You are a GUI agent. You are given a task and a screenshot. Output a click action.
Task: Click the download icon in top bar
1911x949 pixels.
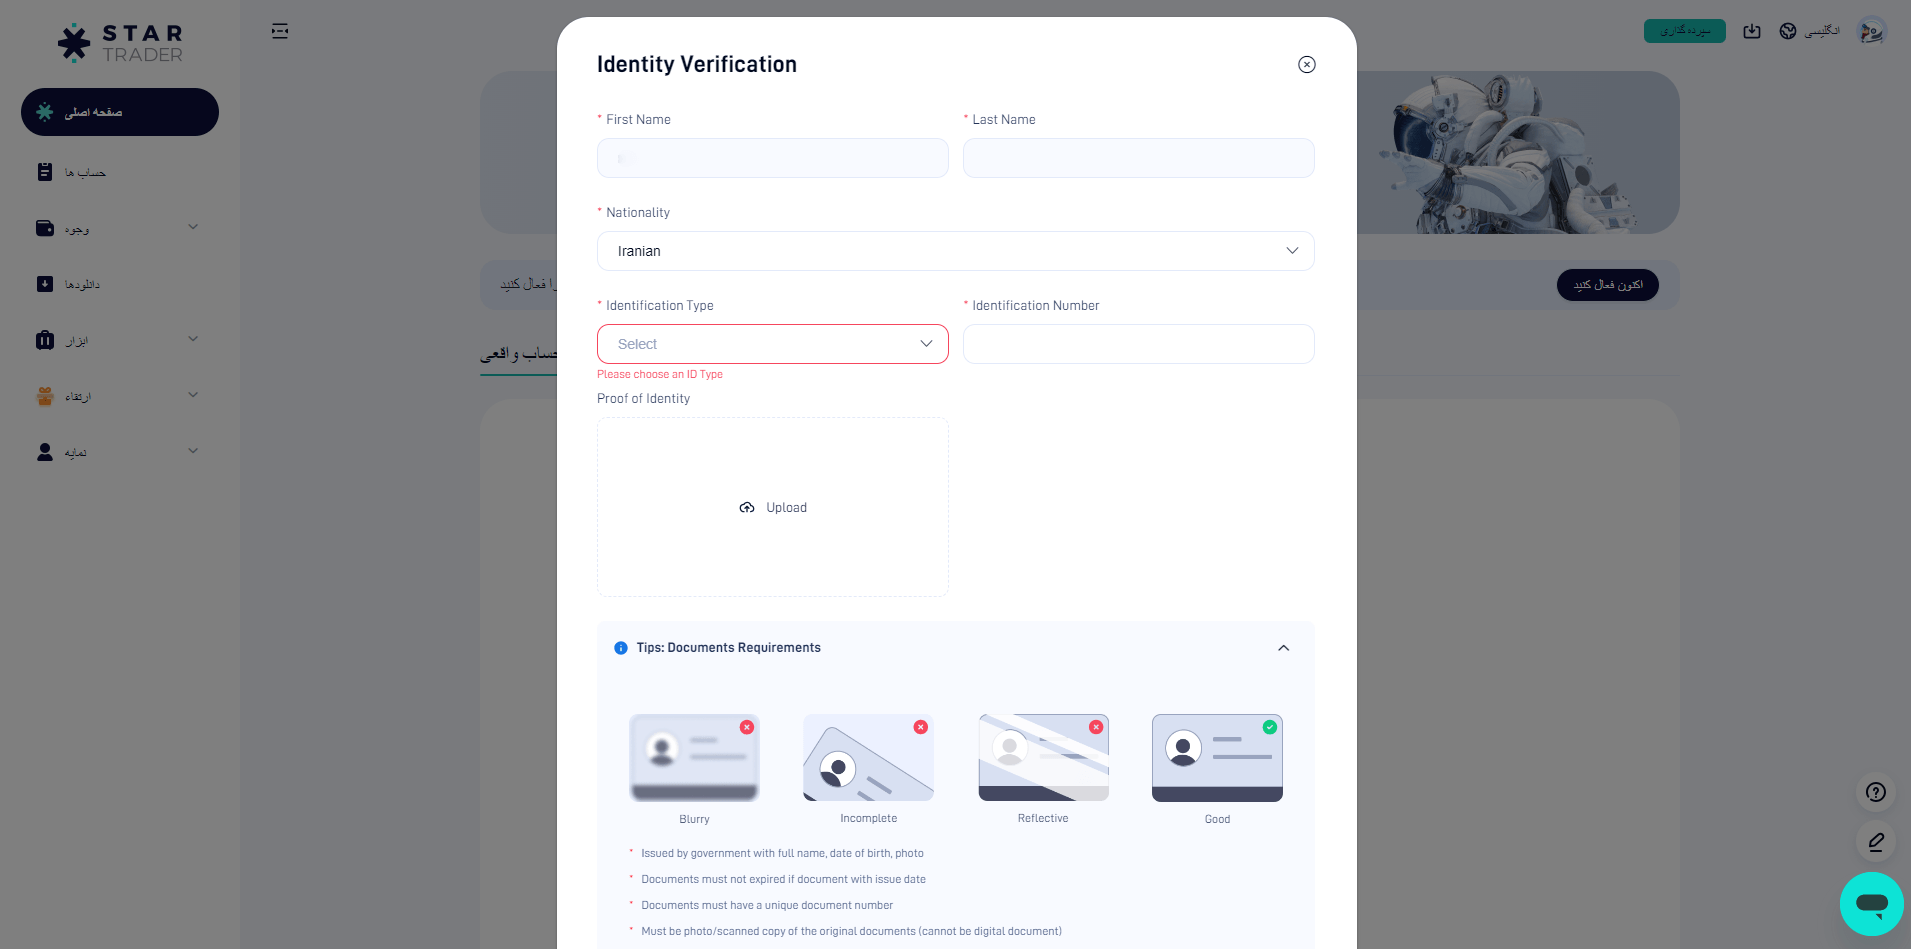coord(1752,31)
